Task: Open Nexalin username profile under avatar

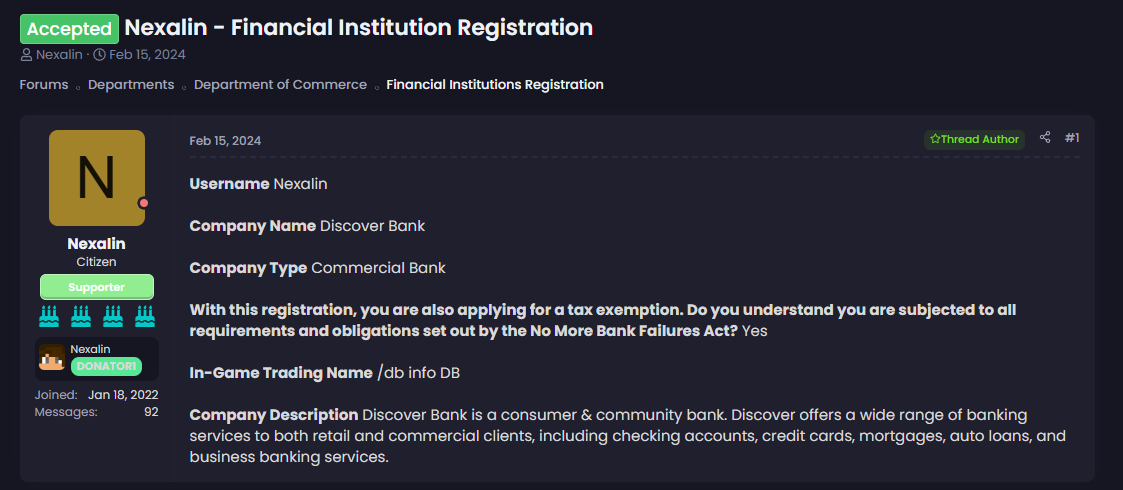Action: [x=97, y=244]
